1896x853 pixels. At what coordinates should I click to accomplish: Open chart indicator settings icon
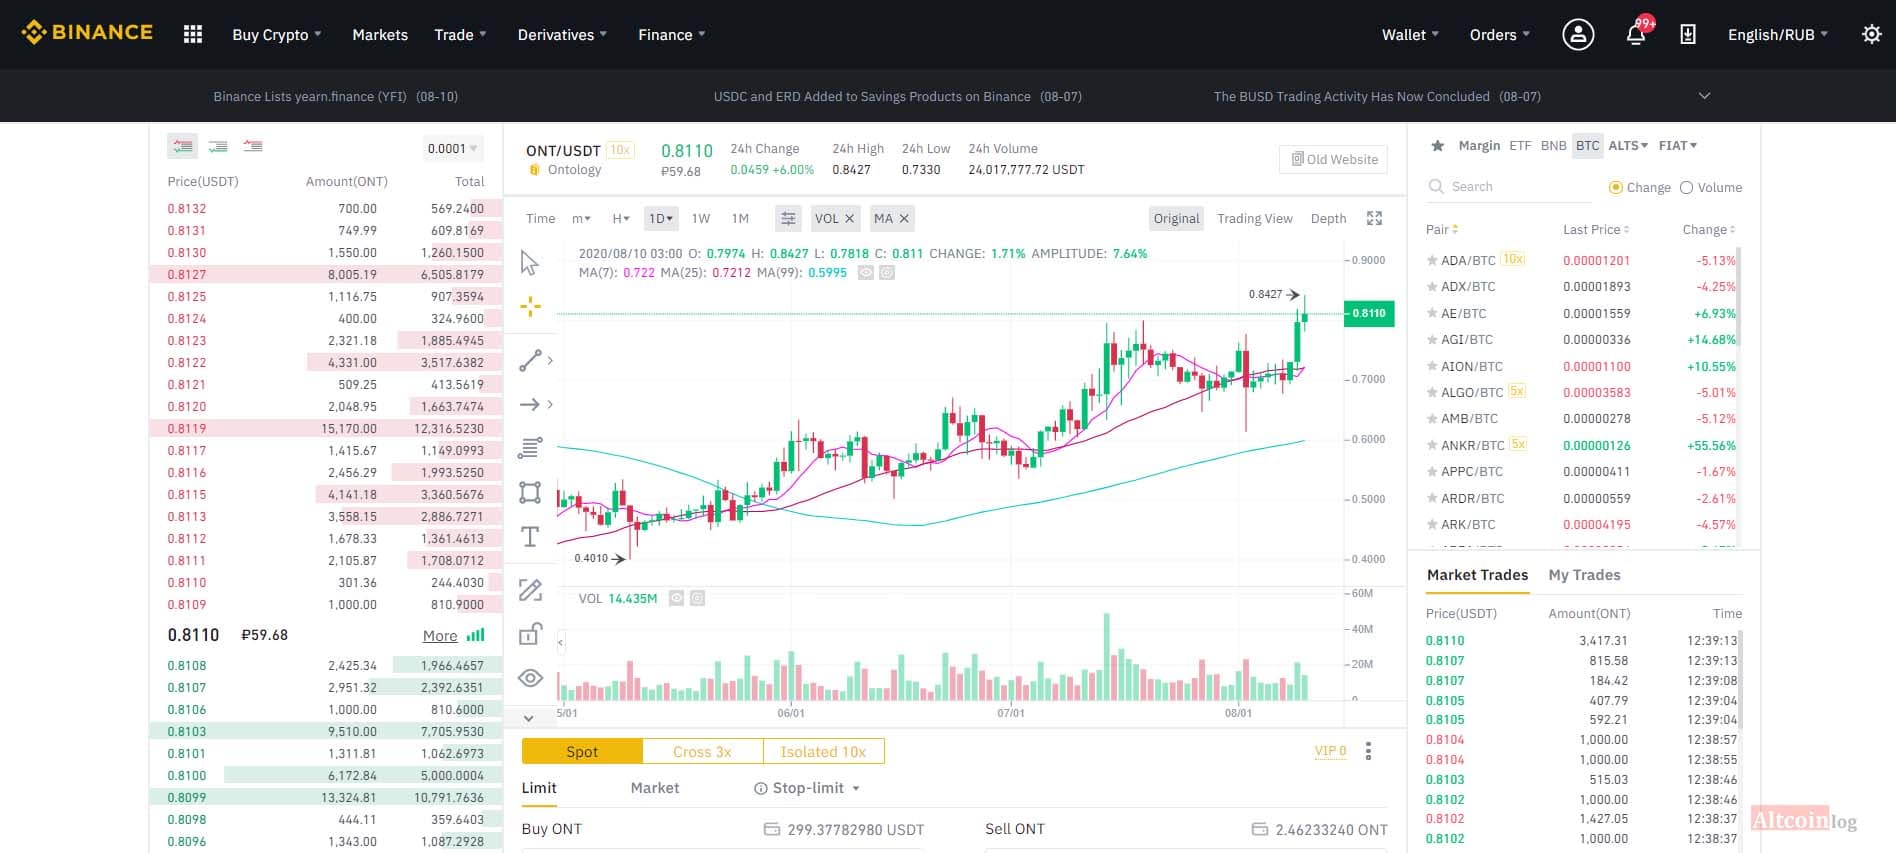[788, 218]
